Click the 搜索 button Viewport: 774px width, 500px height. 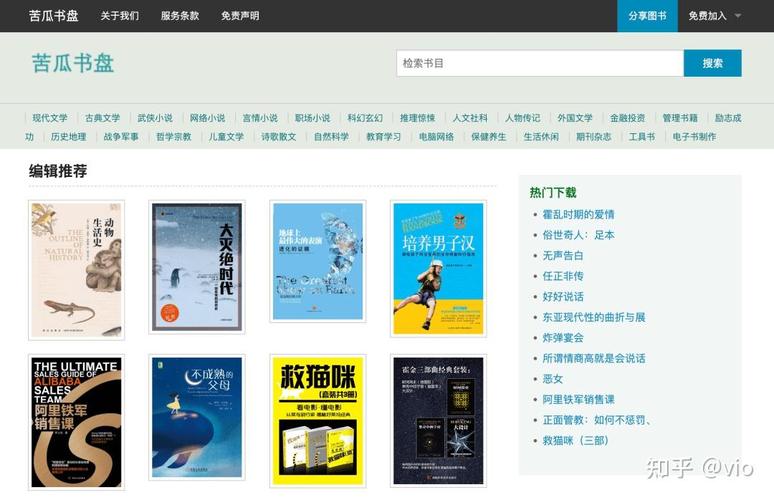pos(712,63)
